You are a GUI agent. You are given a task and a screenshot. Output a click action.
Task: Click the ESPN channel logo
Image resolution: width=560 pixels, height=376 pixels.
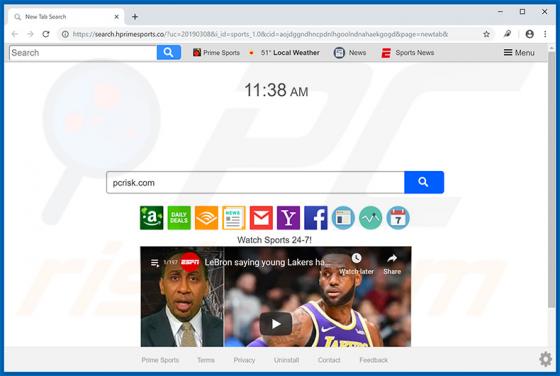[190, 262]
